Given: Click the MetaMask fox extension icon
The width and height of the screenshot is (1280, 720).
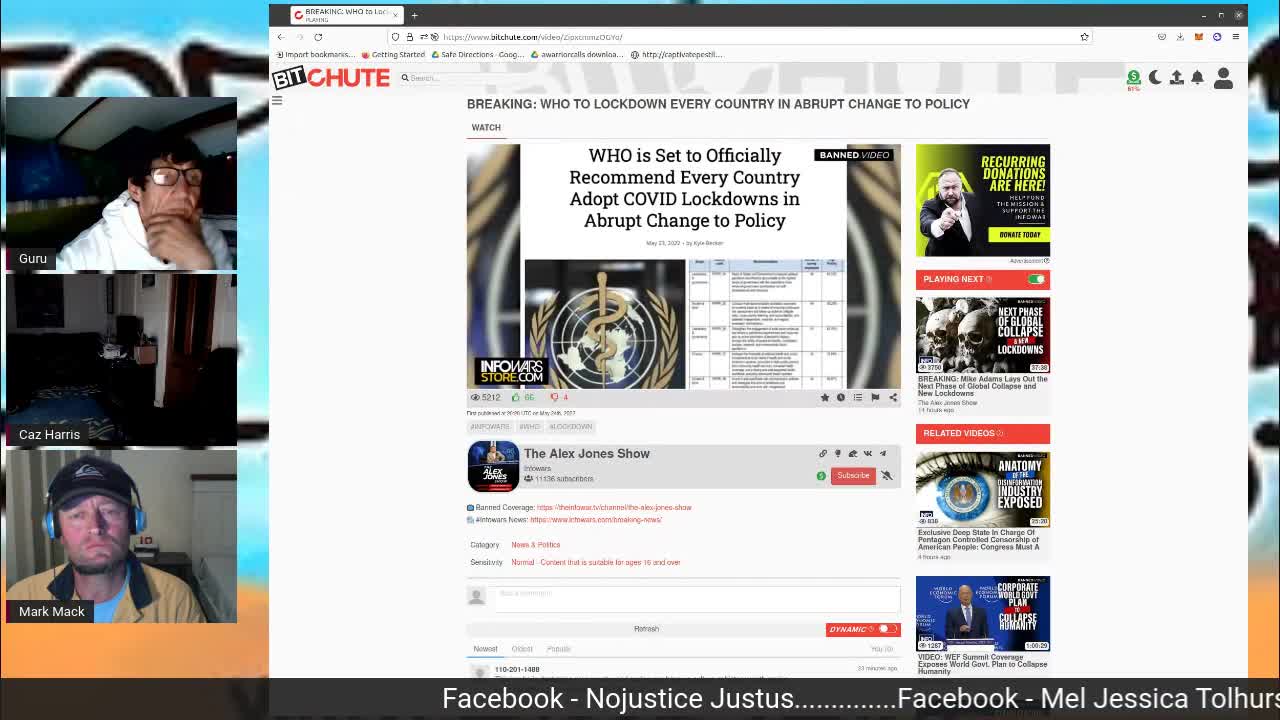Looking at the screenshot, I should click(x=1198, y=37).
